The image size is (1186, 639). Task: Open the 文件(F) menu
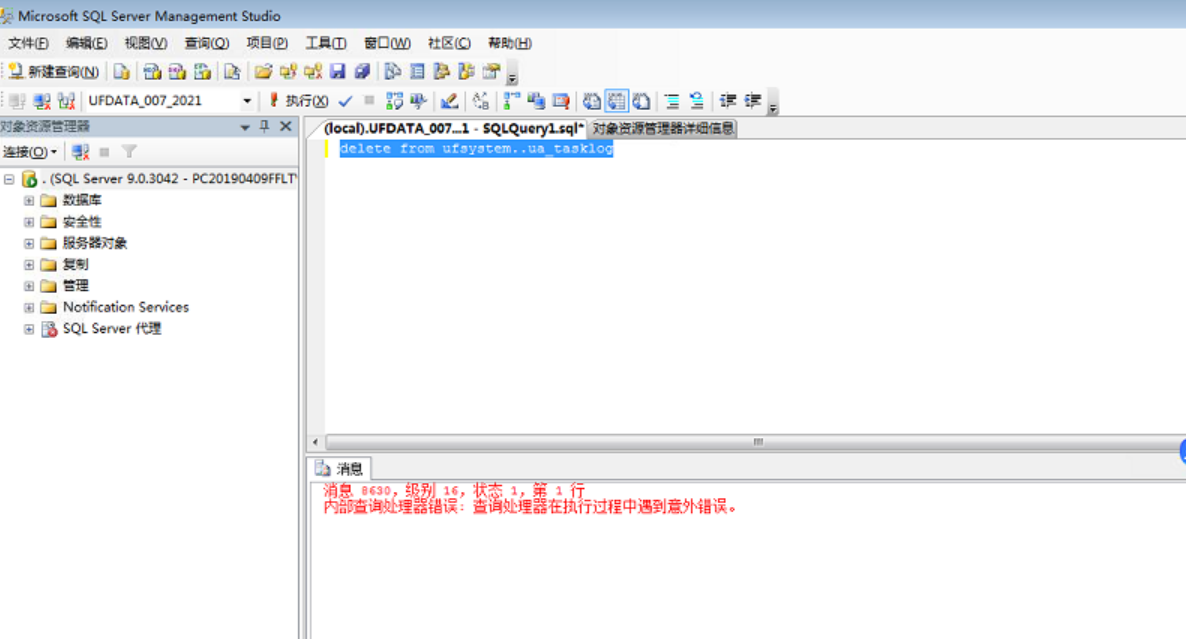click(x=28, y=43)
